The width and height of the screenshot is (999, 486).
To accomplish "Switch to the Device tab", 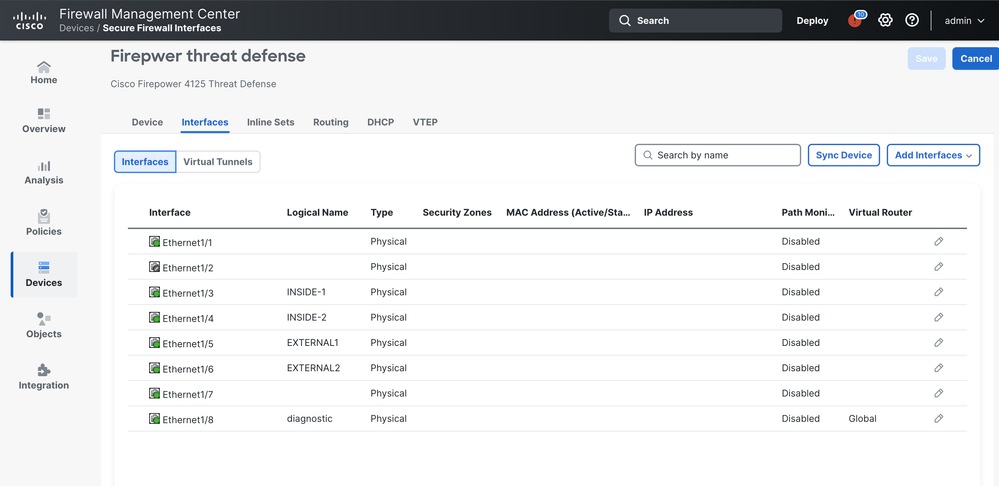I will pos(147,122).
